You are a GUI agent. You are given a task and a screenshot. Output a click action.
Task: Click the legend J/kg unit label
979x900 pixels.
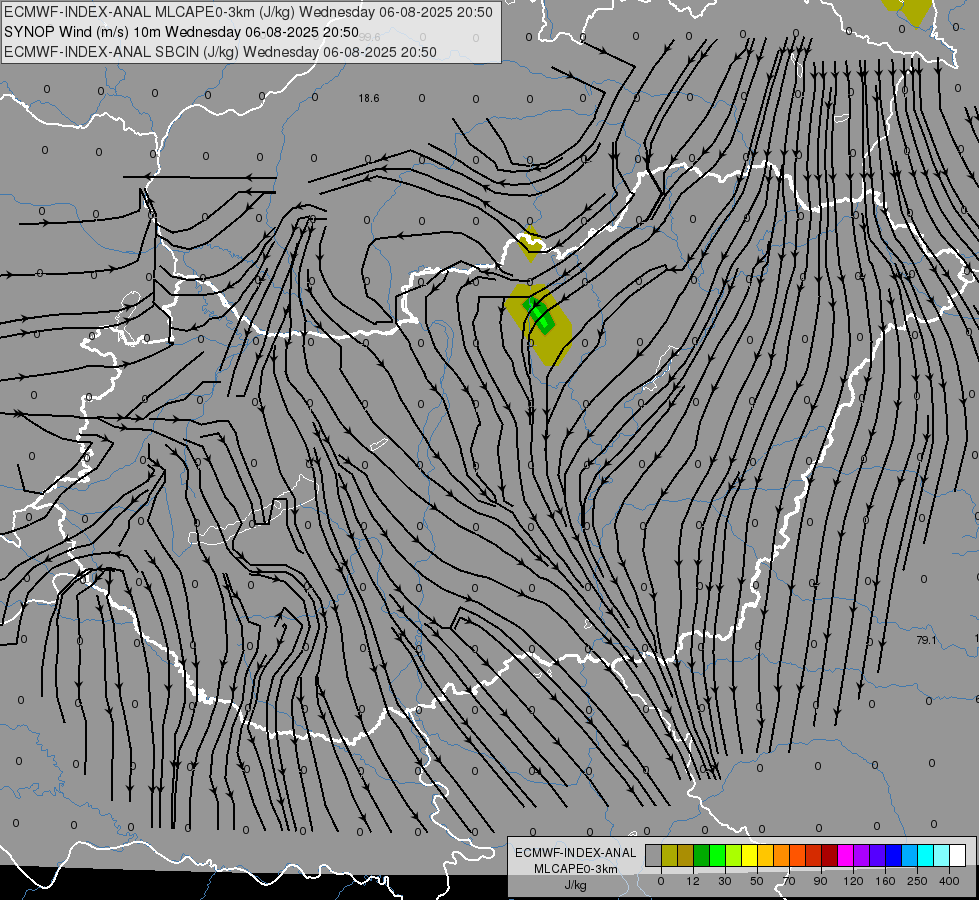point(576,885)
